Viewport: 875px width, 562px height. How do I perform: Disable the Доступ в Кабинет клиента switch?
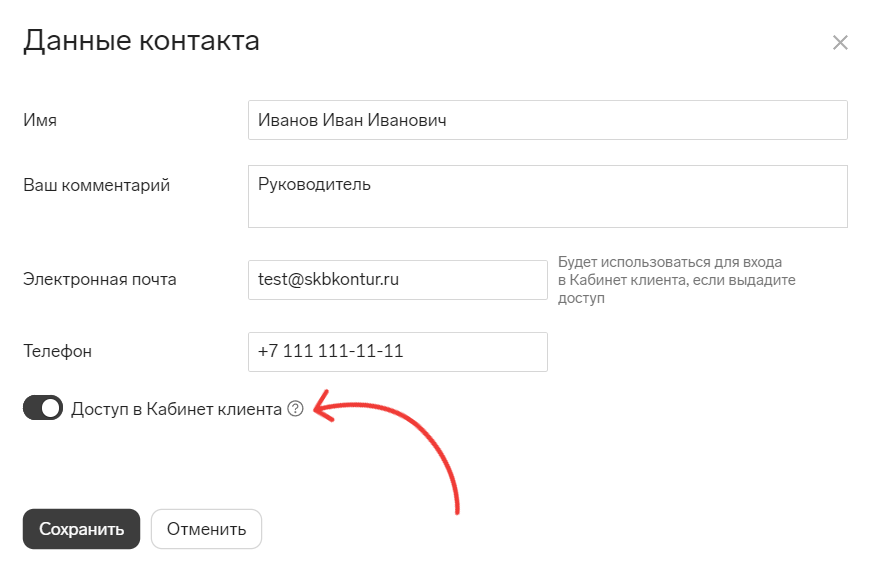point(43,408)
